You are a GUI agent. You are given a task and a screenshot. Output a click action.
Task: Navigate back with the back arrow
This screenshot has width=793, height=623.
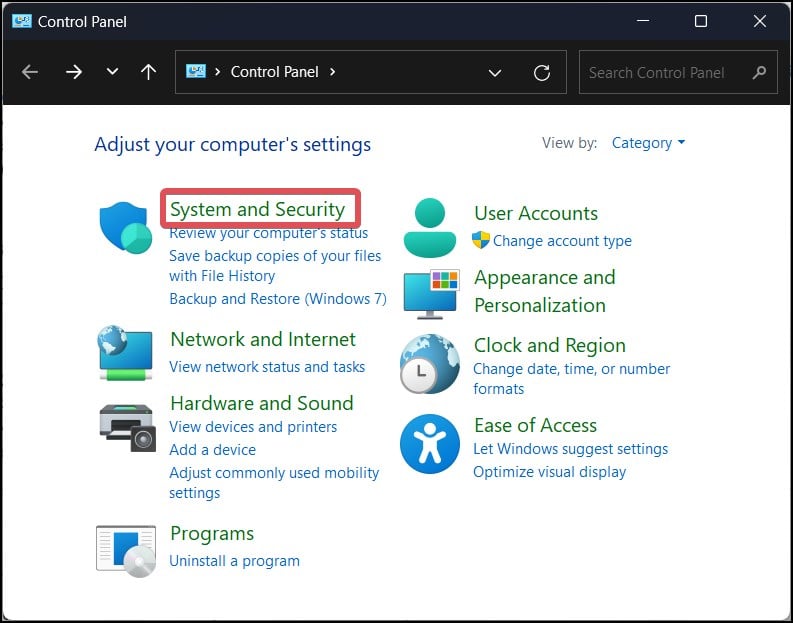30,72
